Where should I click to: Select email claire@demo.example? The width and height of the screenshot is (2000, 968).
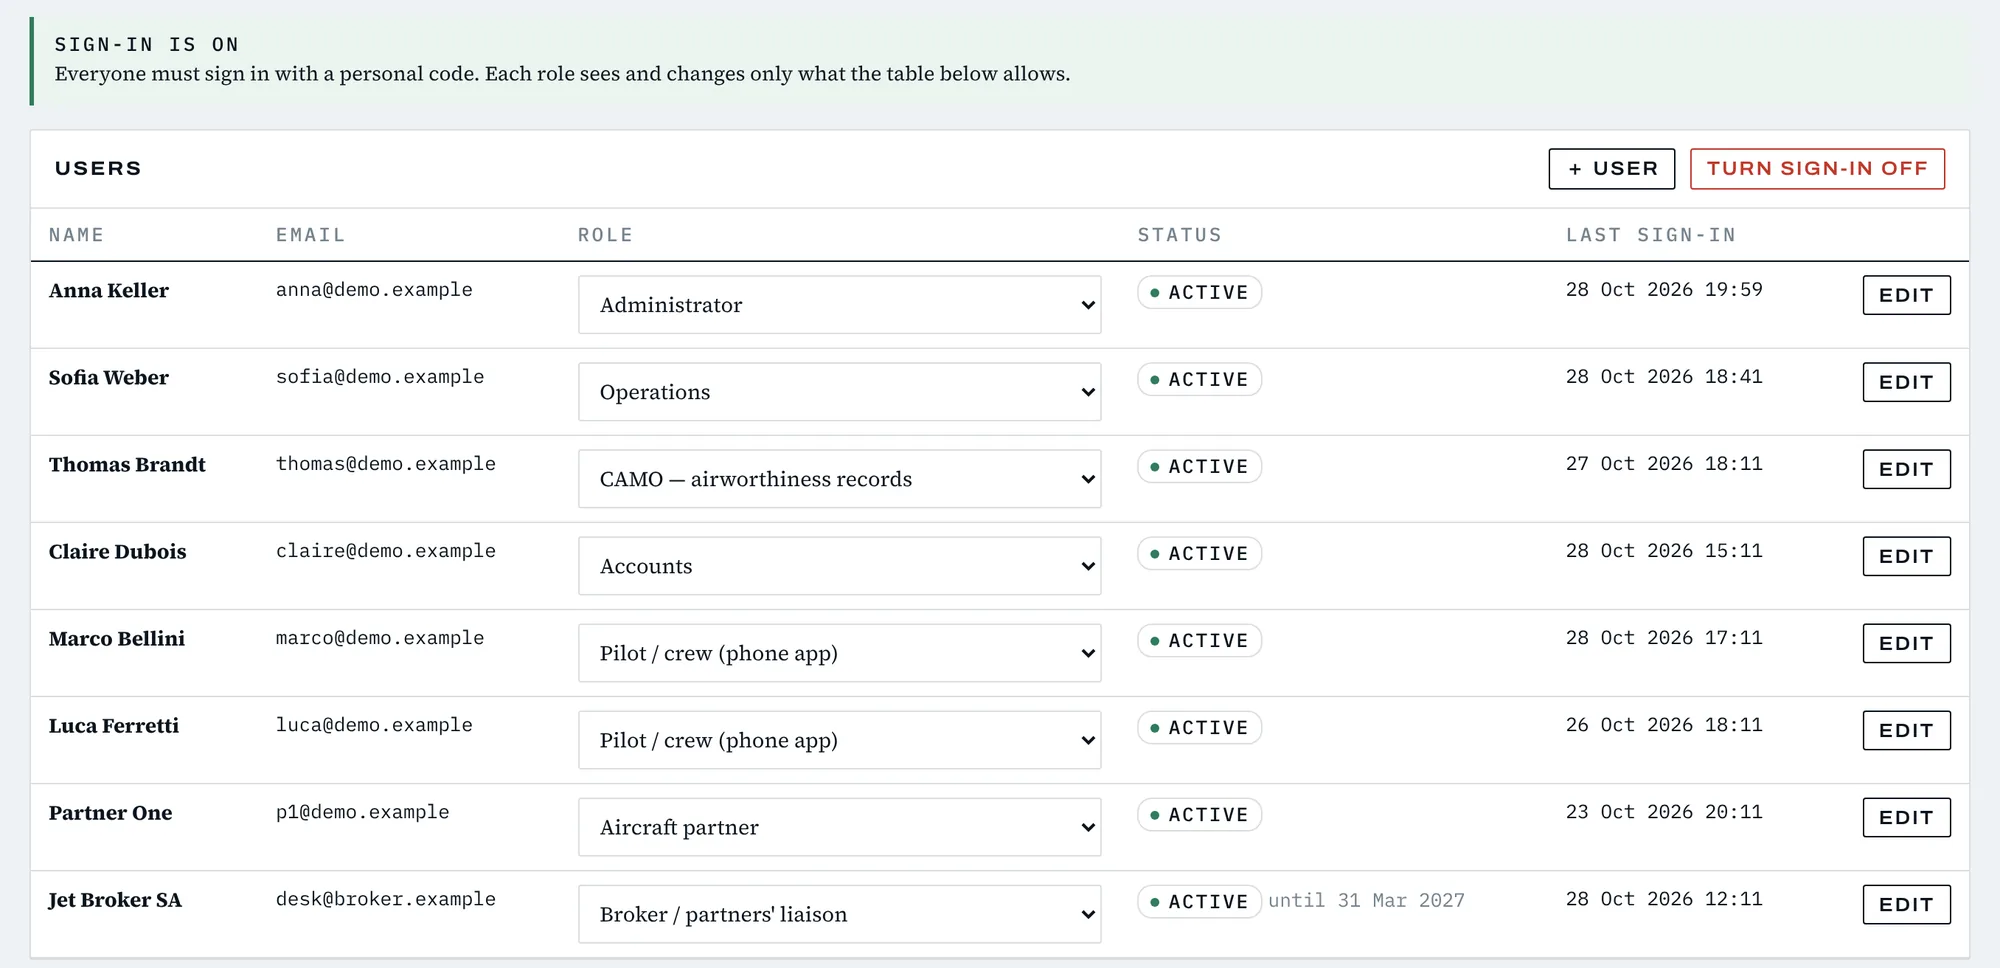tap(386, 551)
